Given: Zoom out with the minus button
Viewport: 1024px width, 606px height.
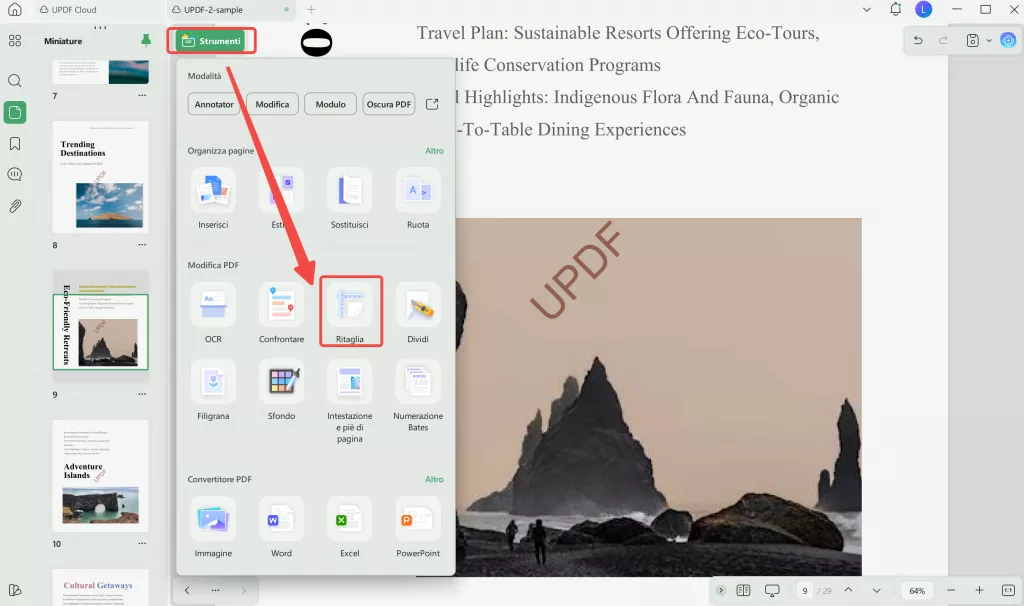Looking at the screenshot, I should pyautogui.click(x=951, y=590).
